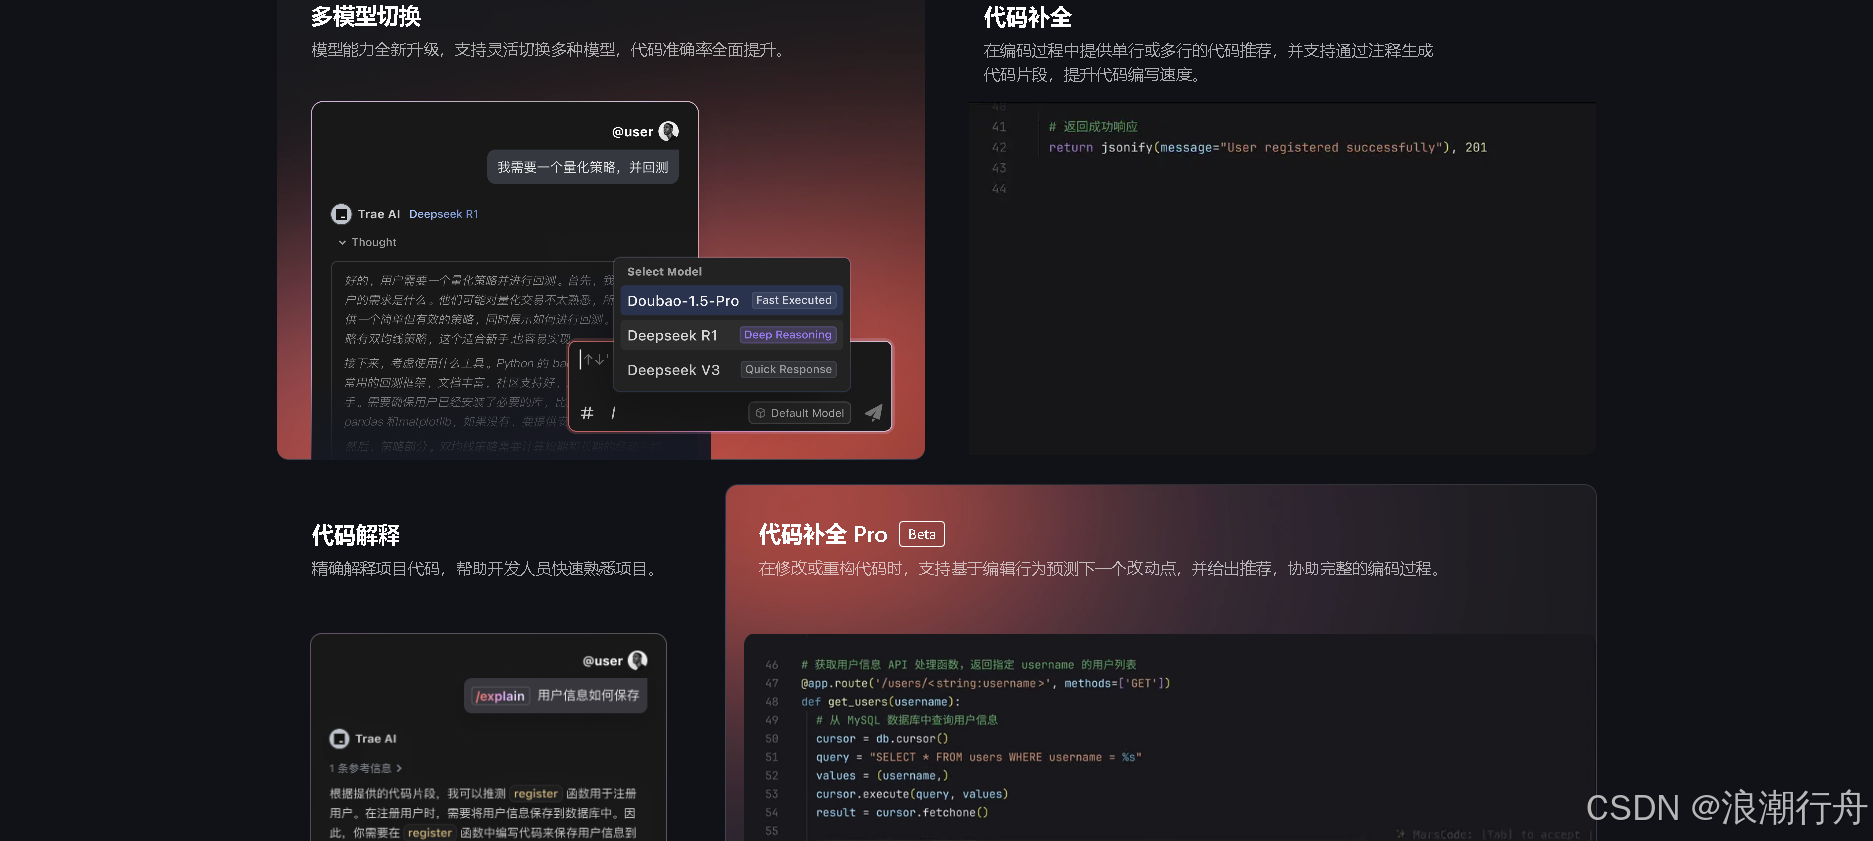Click the 代码补全 heading at top right
Screen dimensions: 1873x841
(x=1027, y=17)
